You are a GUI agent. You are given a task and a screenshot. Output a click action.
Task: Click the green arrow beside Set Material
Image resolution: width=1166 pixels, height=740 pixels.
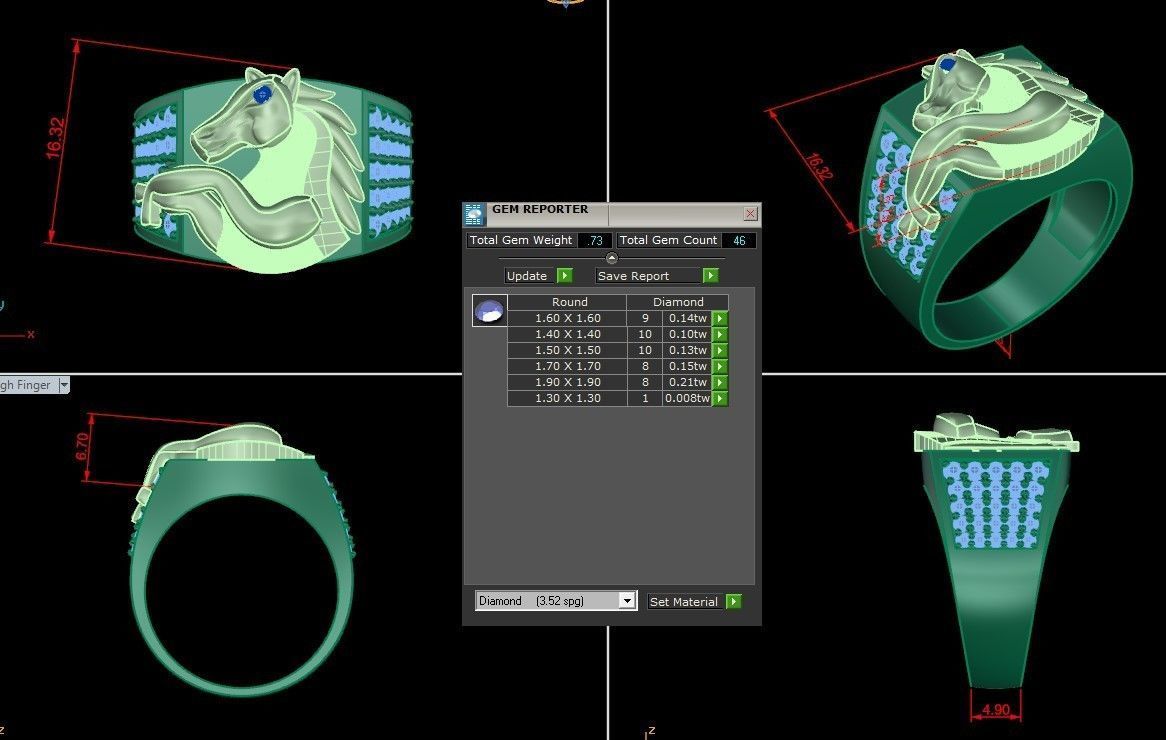735,601
